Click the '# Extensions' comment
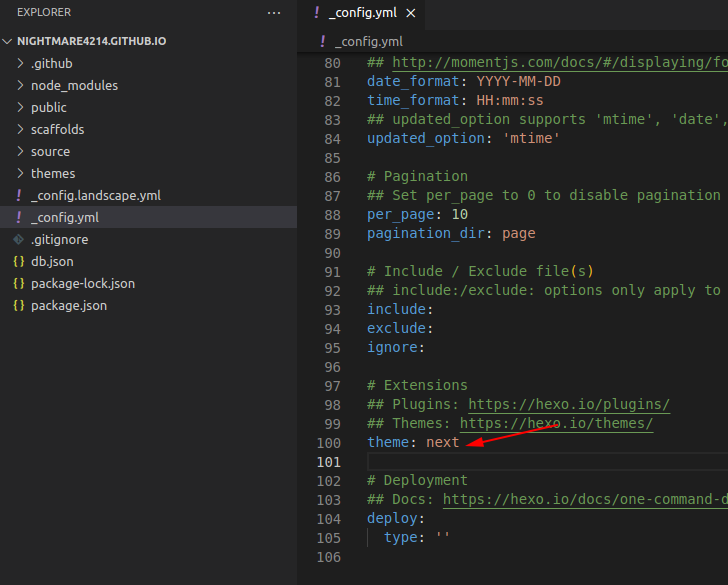This screenshot has height=585, width=728. [x=417, y=385]
